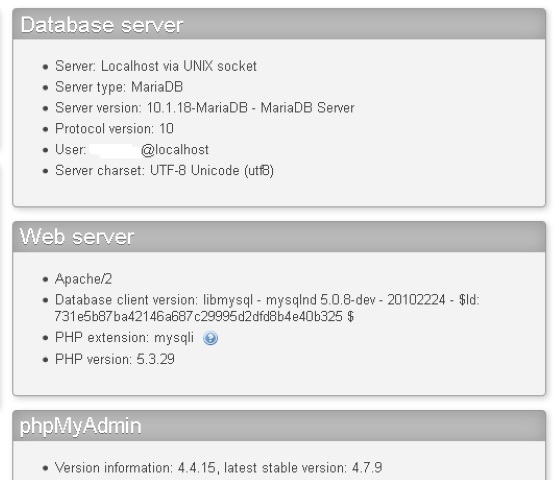Click the 'Version information: 4.4.15' line
Viewport: 559px width, 480px height.
click(218, 468)
